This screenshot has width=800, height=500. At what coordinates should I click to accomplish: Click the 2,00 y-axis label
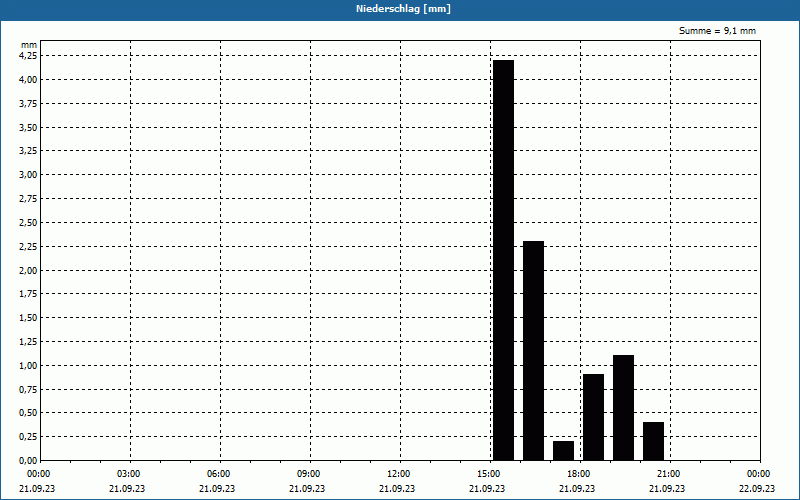pyautogui.click(x=28, y=270)
